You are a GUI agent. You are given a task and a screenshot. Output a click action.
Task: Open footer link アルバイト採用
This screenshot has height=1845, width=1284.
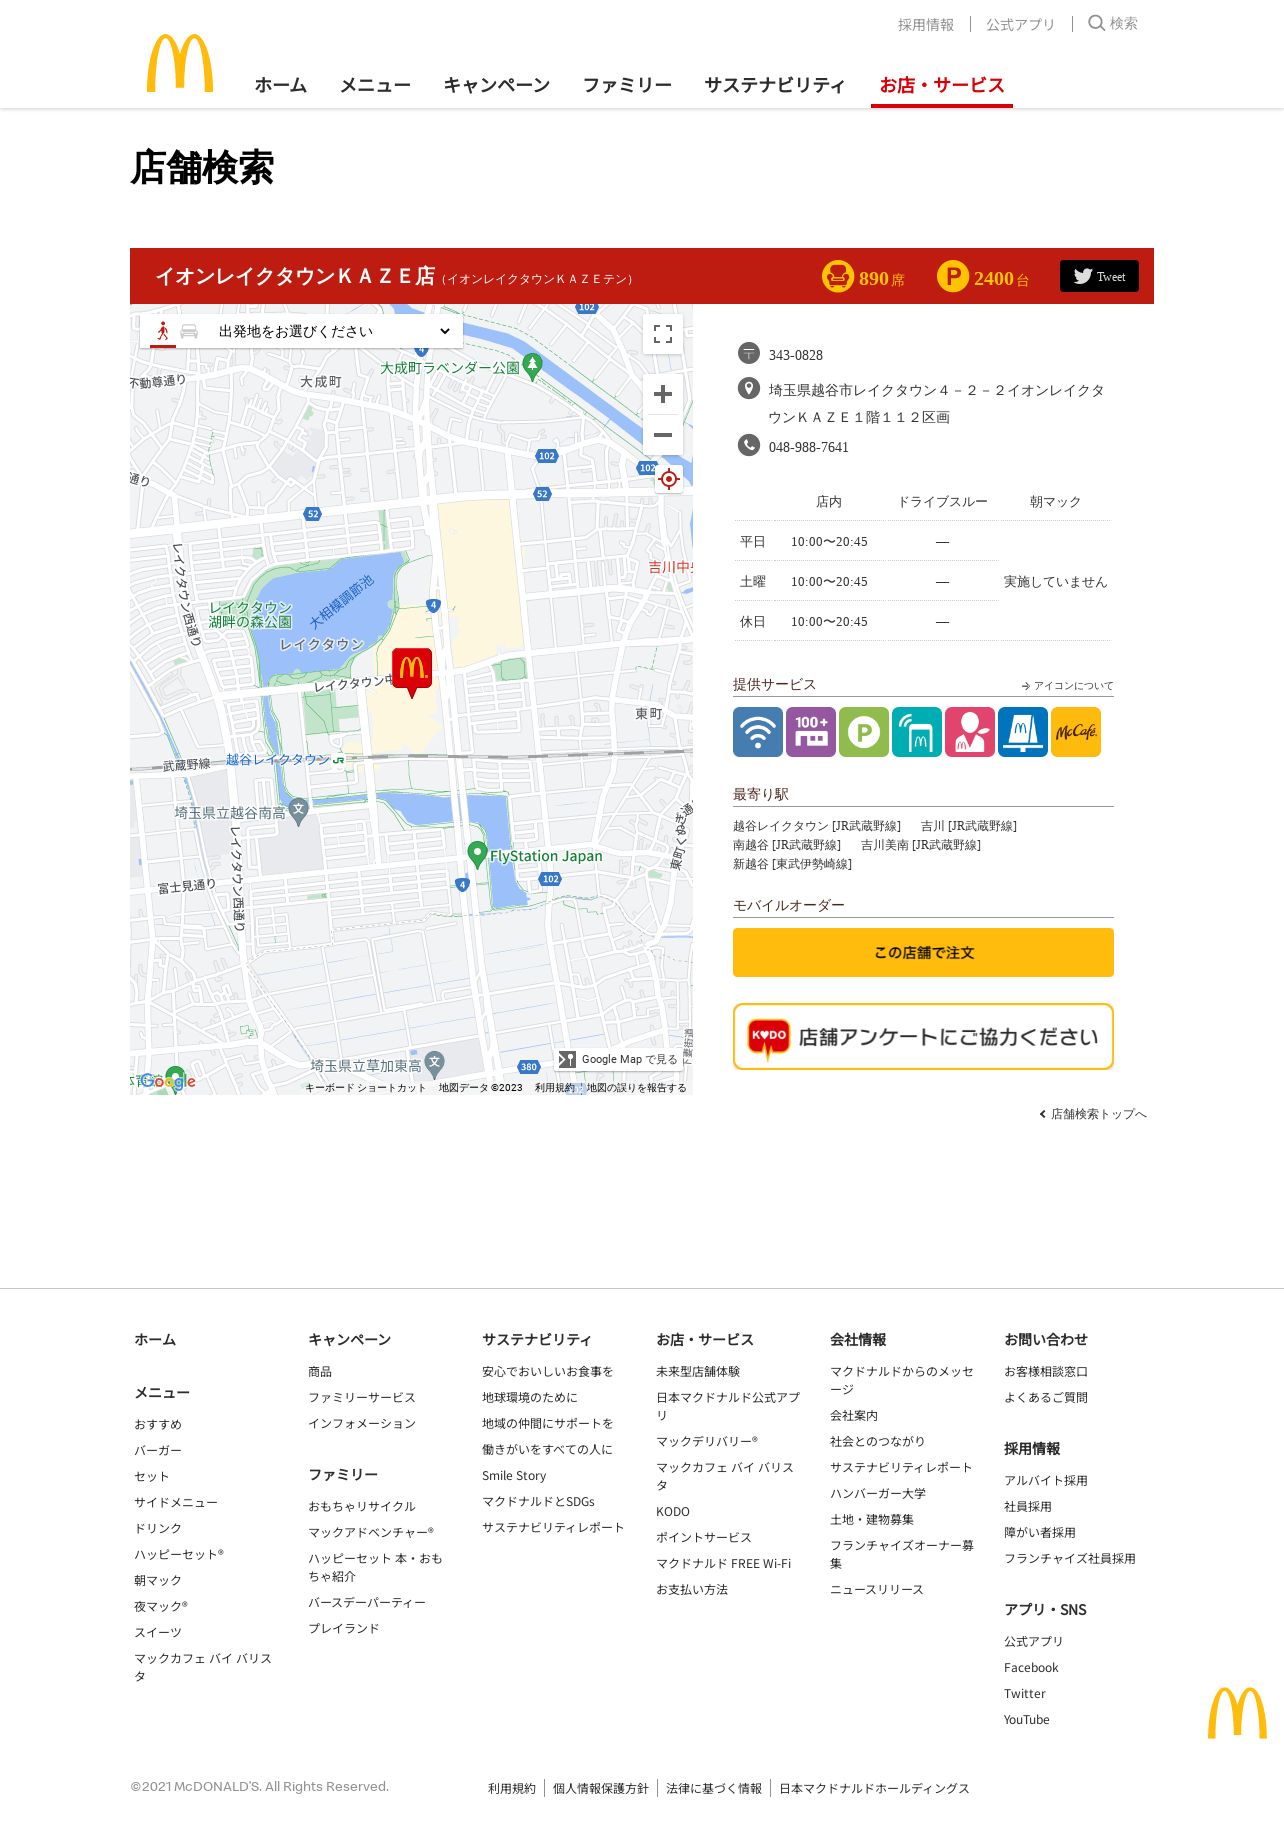coord(1046,1480)
